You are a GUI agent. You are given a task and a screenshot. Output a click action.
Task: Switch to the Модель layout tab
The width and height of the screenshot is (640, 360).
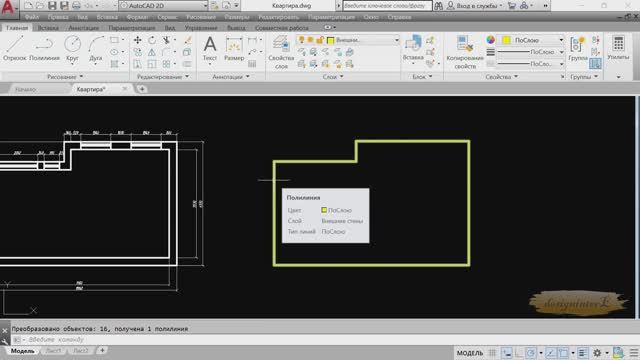(22, 351)
